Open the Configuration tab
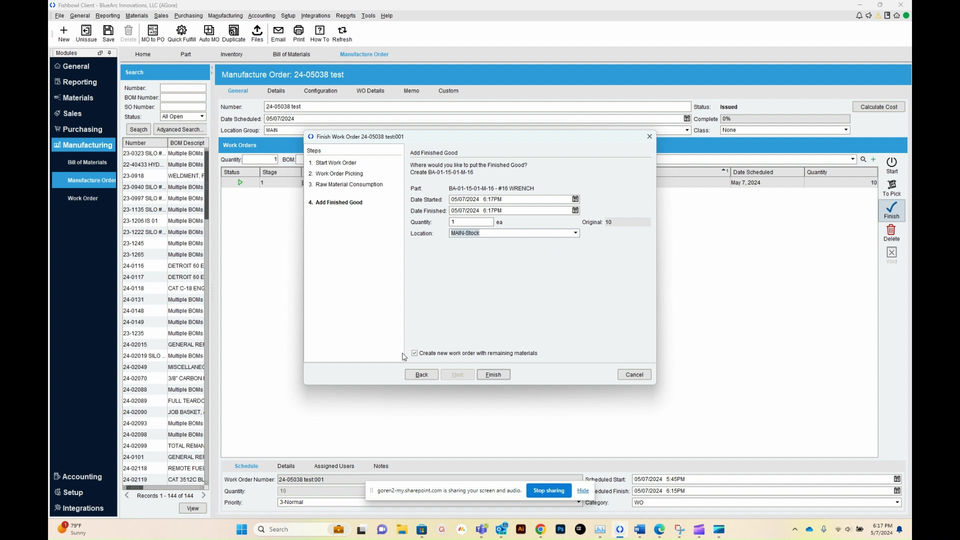960x540 pixels. (320, 91)
